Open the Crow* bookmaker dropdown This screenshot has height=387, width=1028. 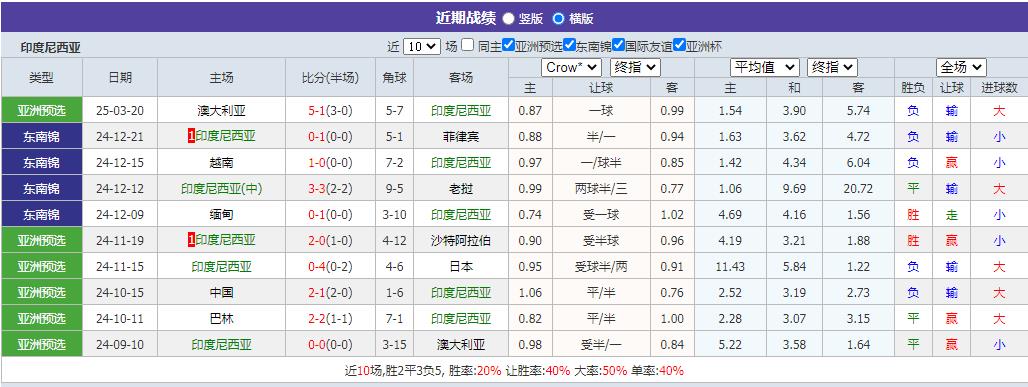(572, 68)
